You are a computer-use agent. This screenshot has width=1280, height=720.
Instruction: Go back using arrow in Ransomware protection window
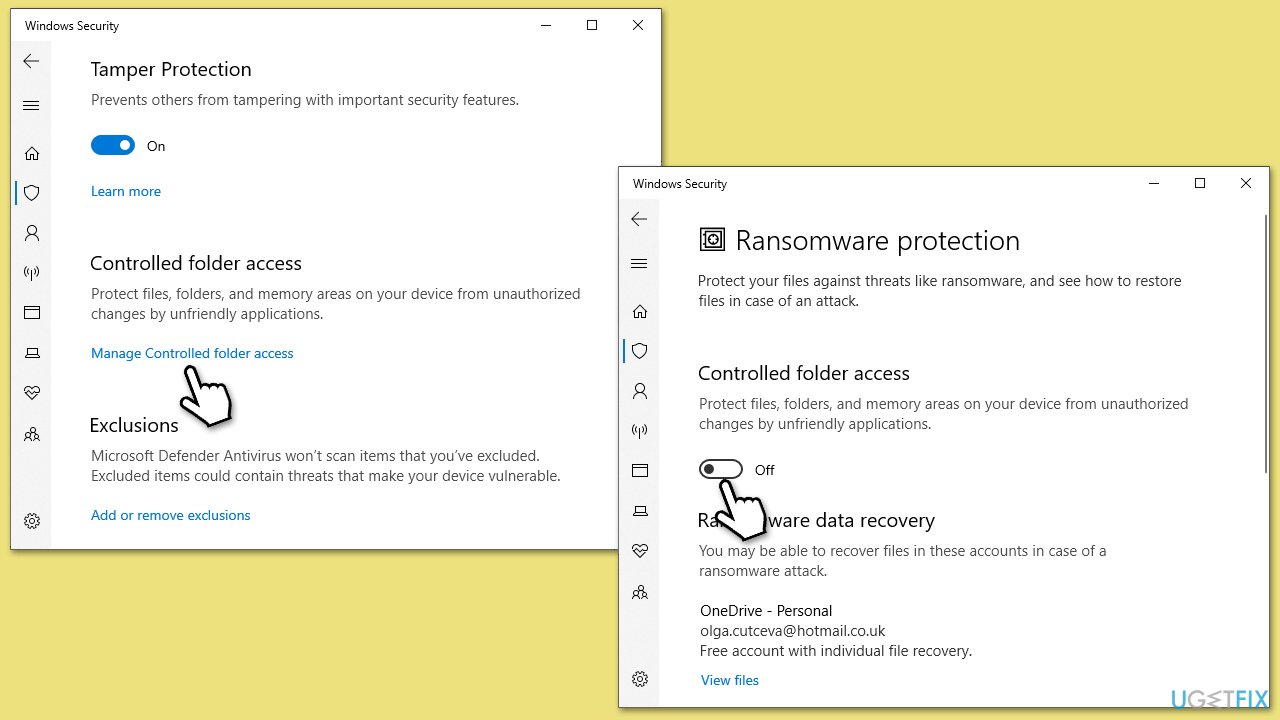[639, 219]
